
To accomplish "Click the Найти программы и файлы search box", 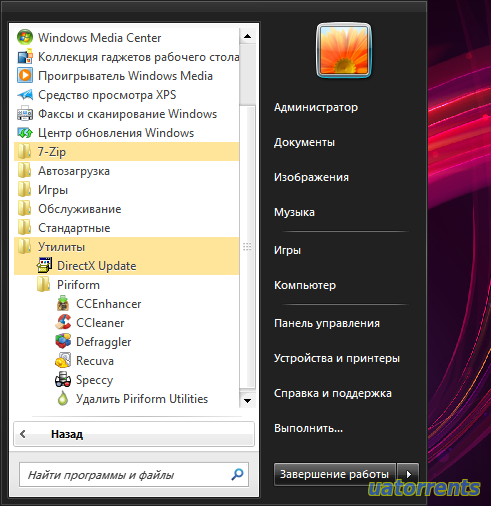I will 134,474.
